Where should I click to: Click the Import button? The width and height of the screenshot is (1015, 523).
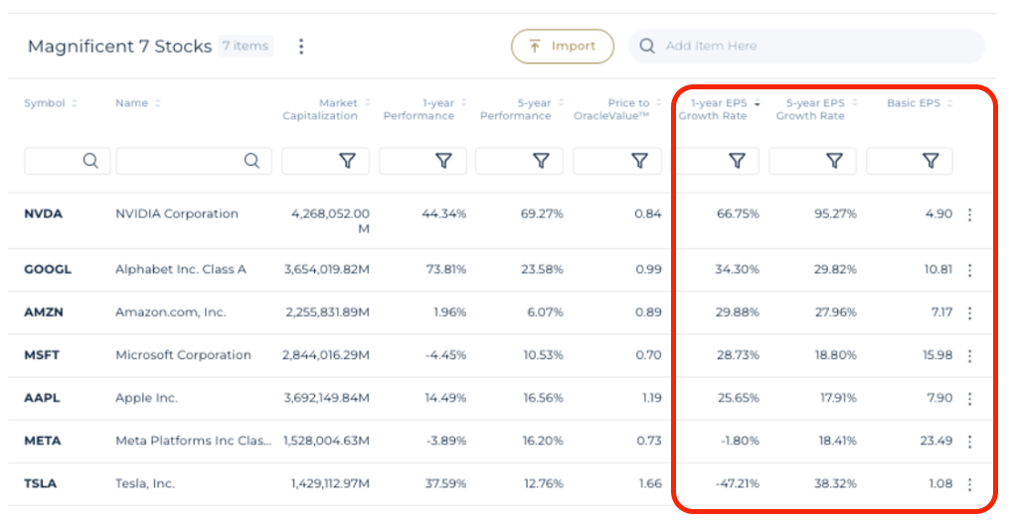click(562, 46)
